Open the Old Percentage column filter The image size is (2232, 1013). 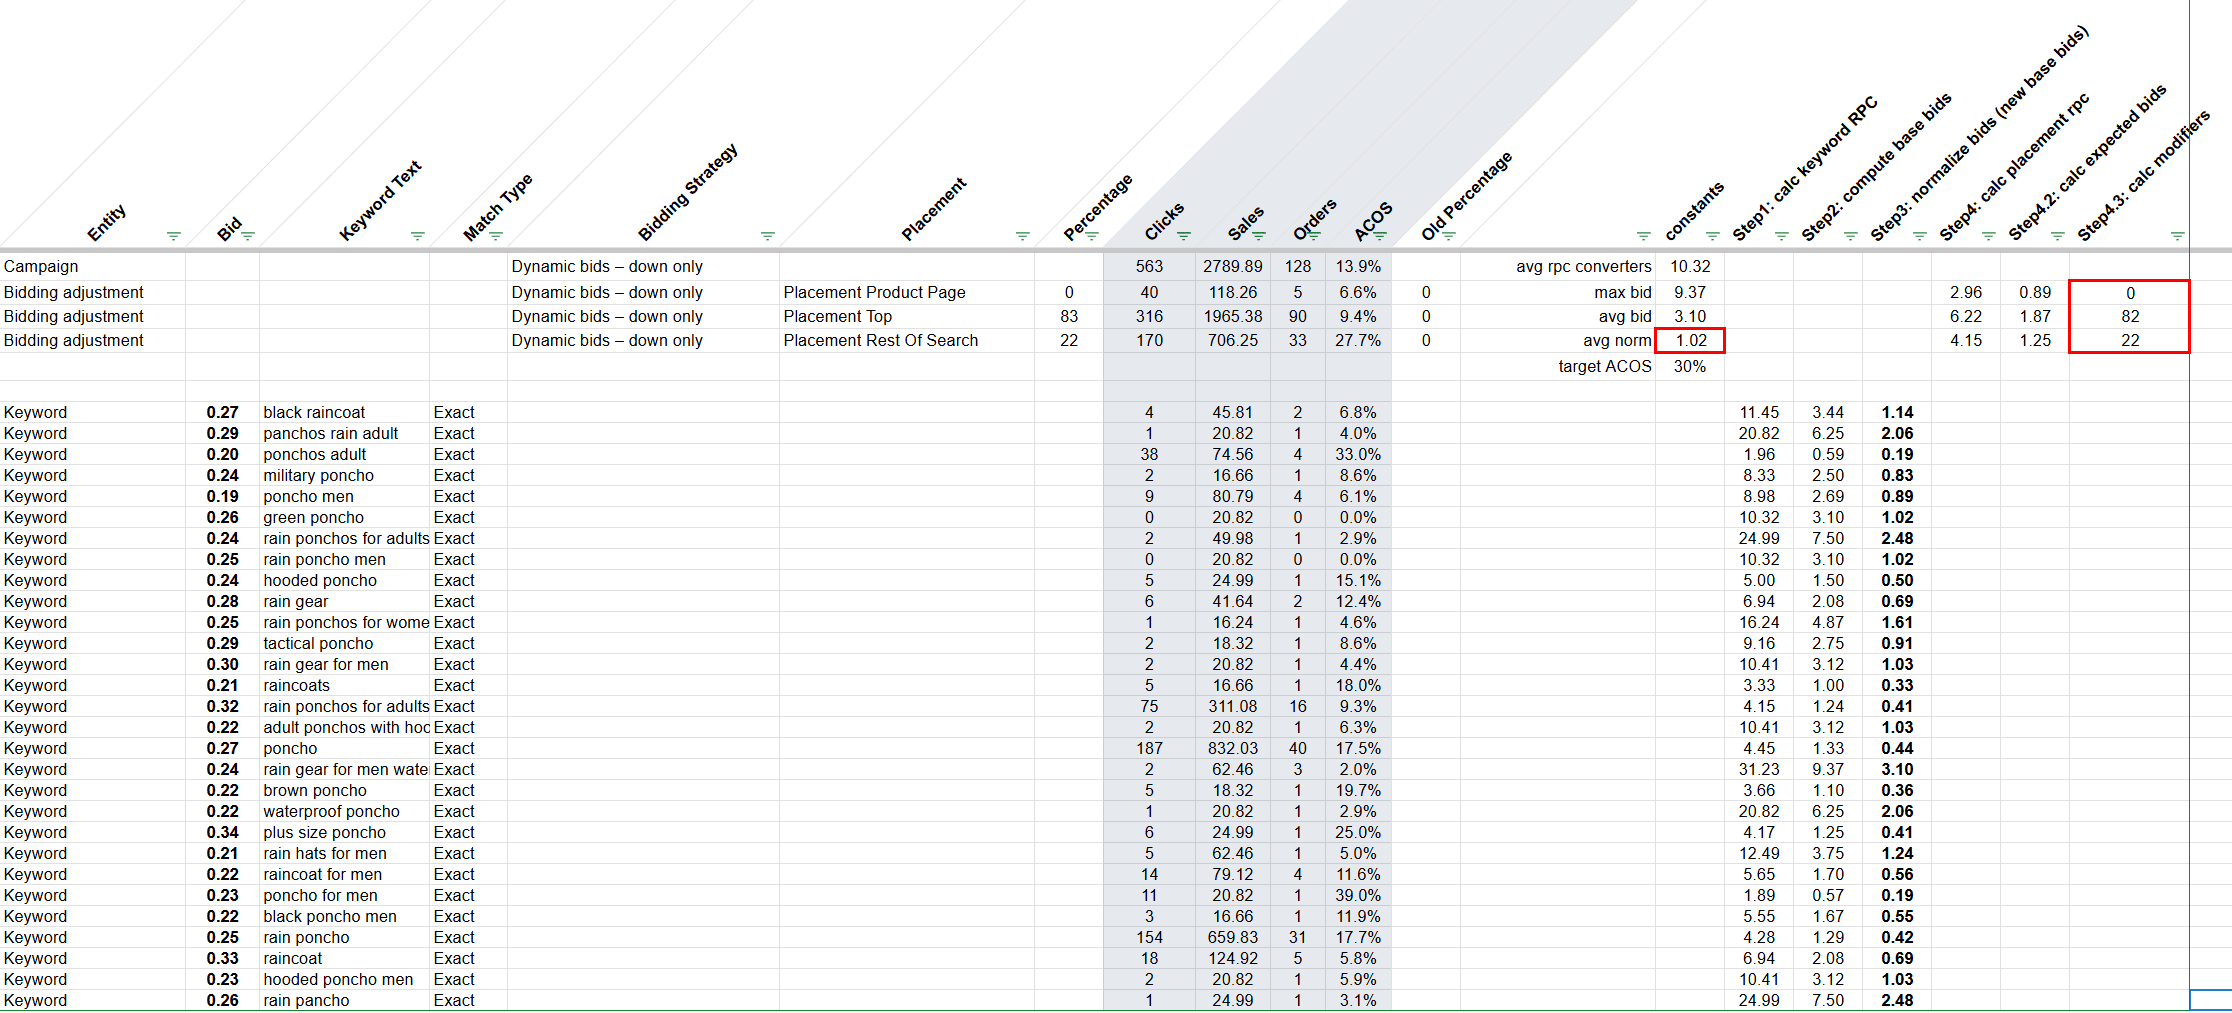[1448, 236]
